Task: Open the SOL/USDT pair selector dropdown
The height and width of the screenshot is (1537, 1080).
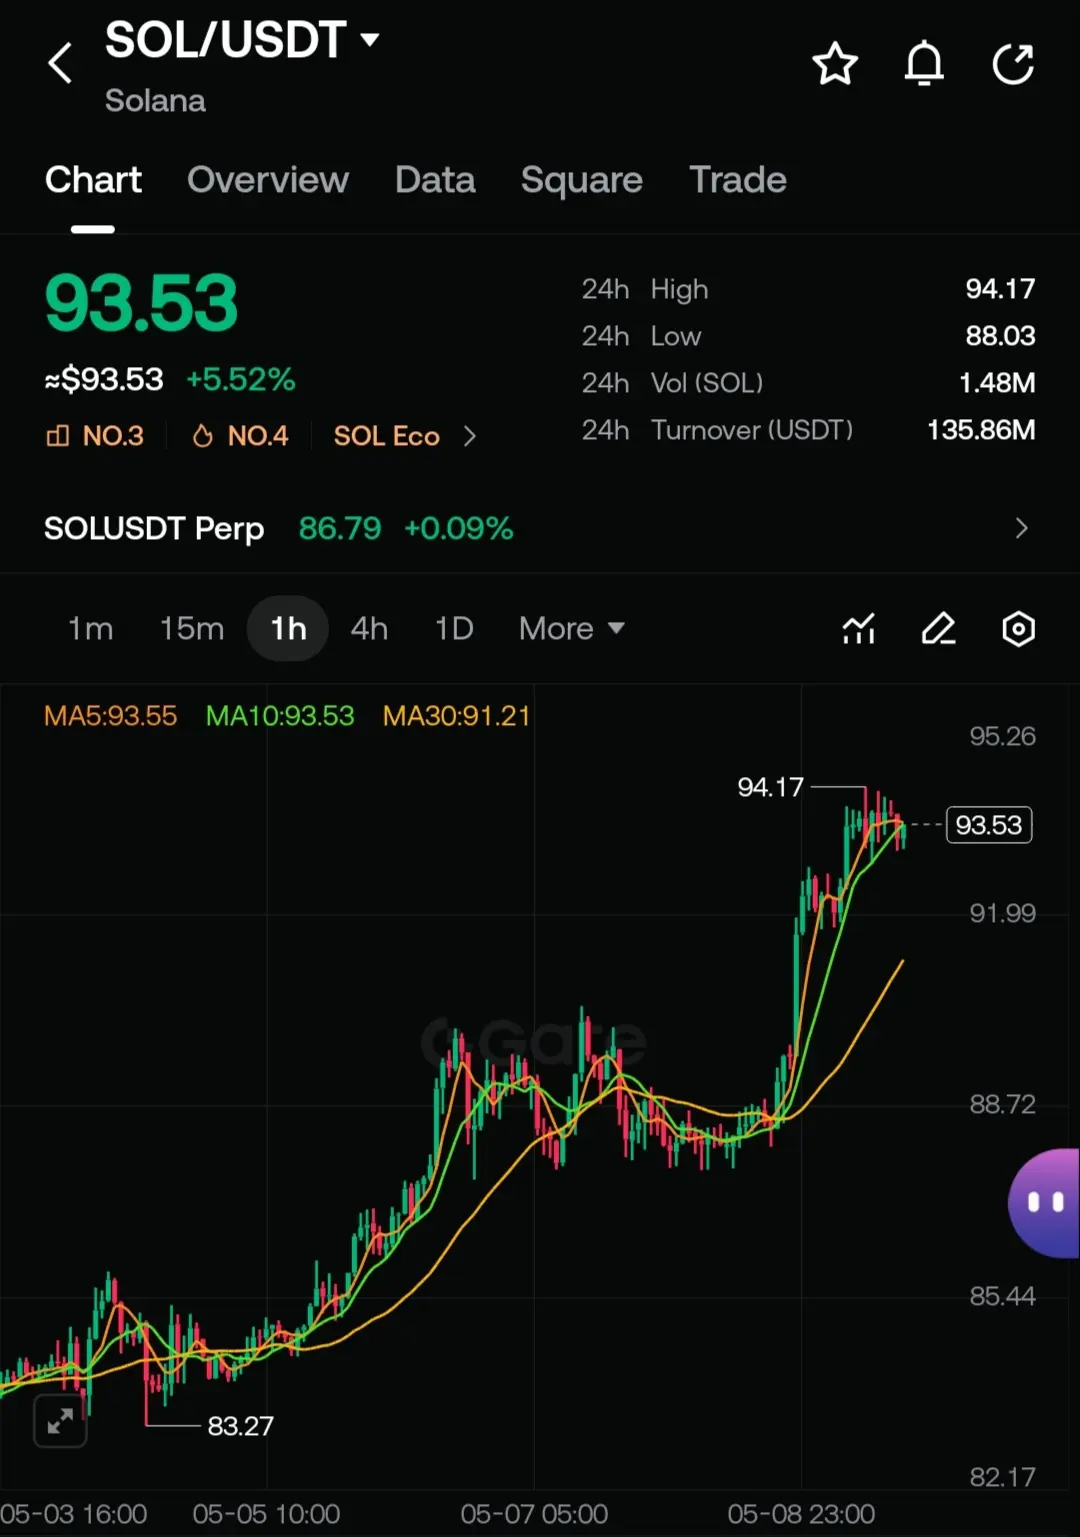Action: tap(242, 40)
